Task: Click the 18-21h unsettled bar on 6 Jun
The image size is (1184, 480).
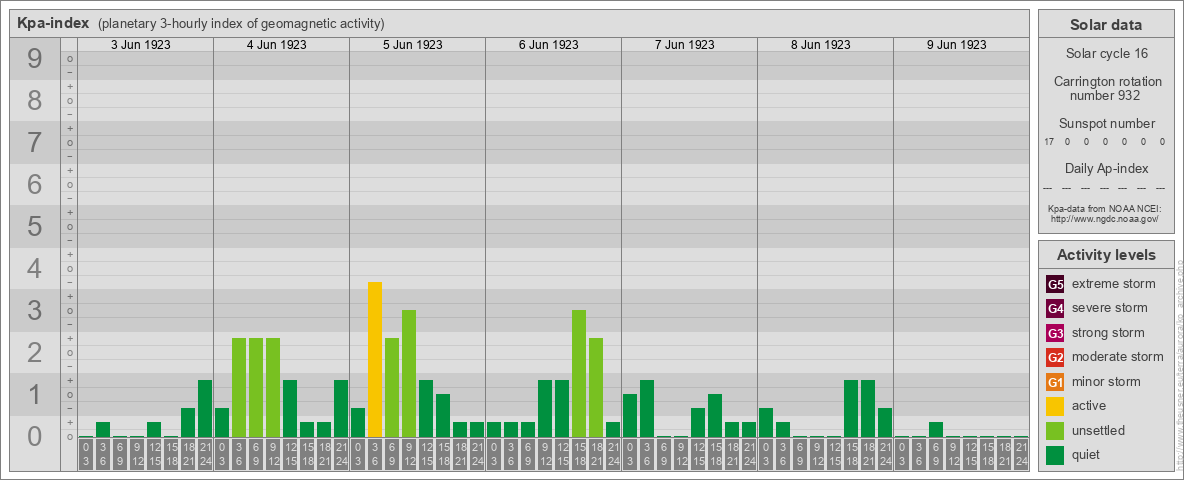Action: point(596,387)
